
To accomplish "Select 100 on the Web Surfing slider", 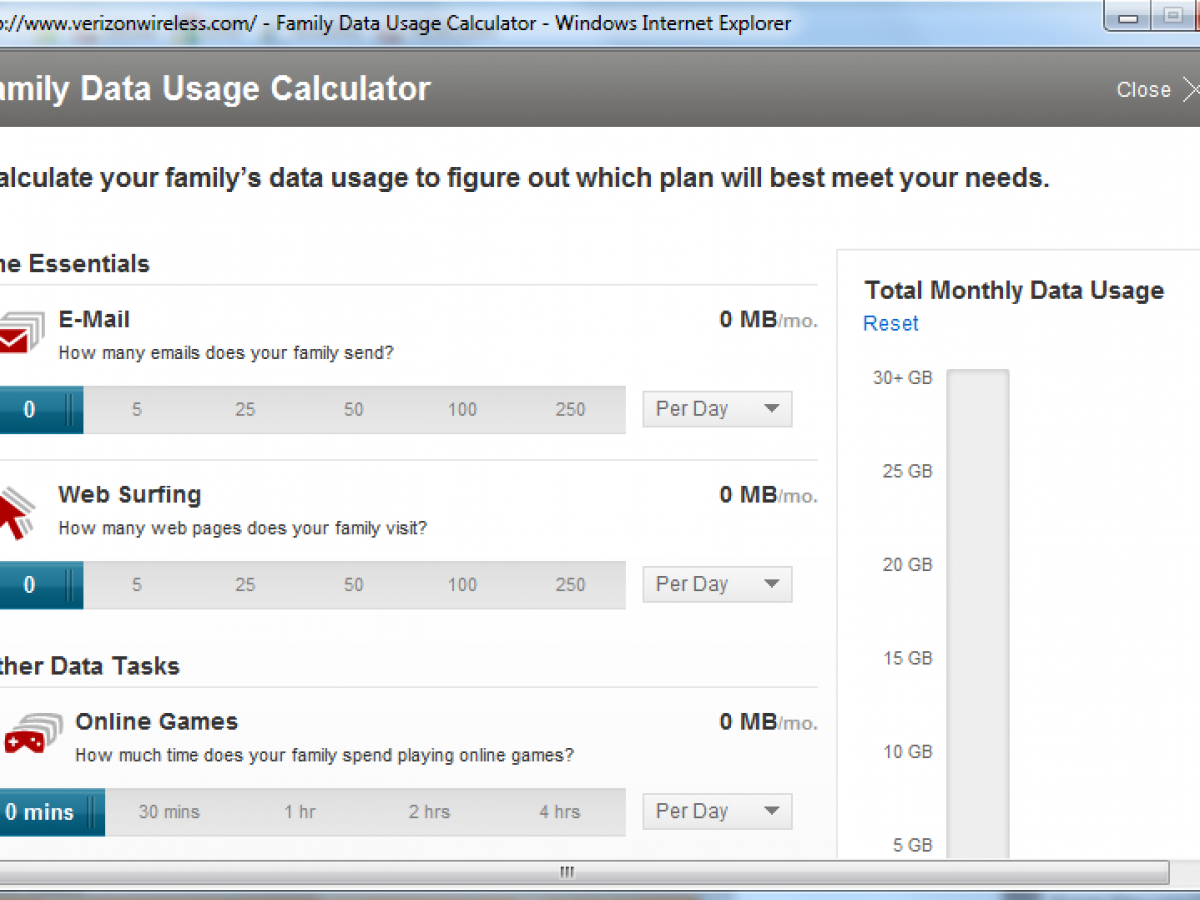I will click(x=462, y=585).
